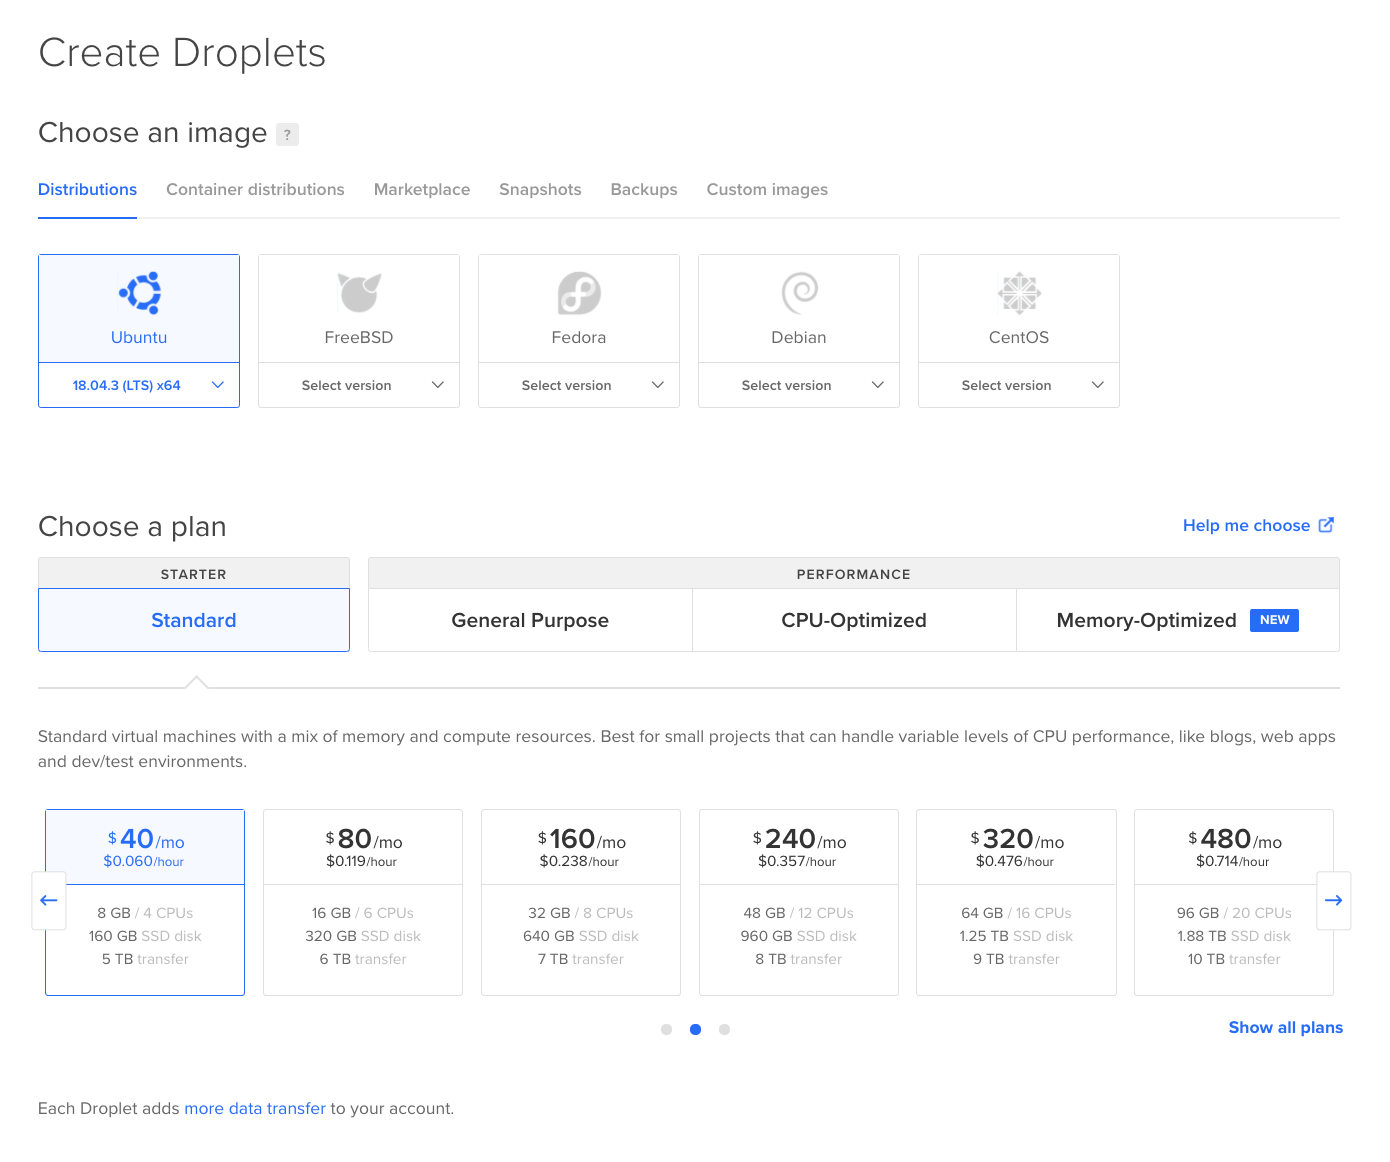Choose the CentOS logo icon
Screen dimensions: 1390x1162
1019,293
